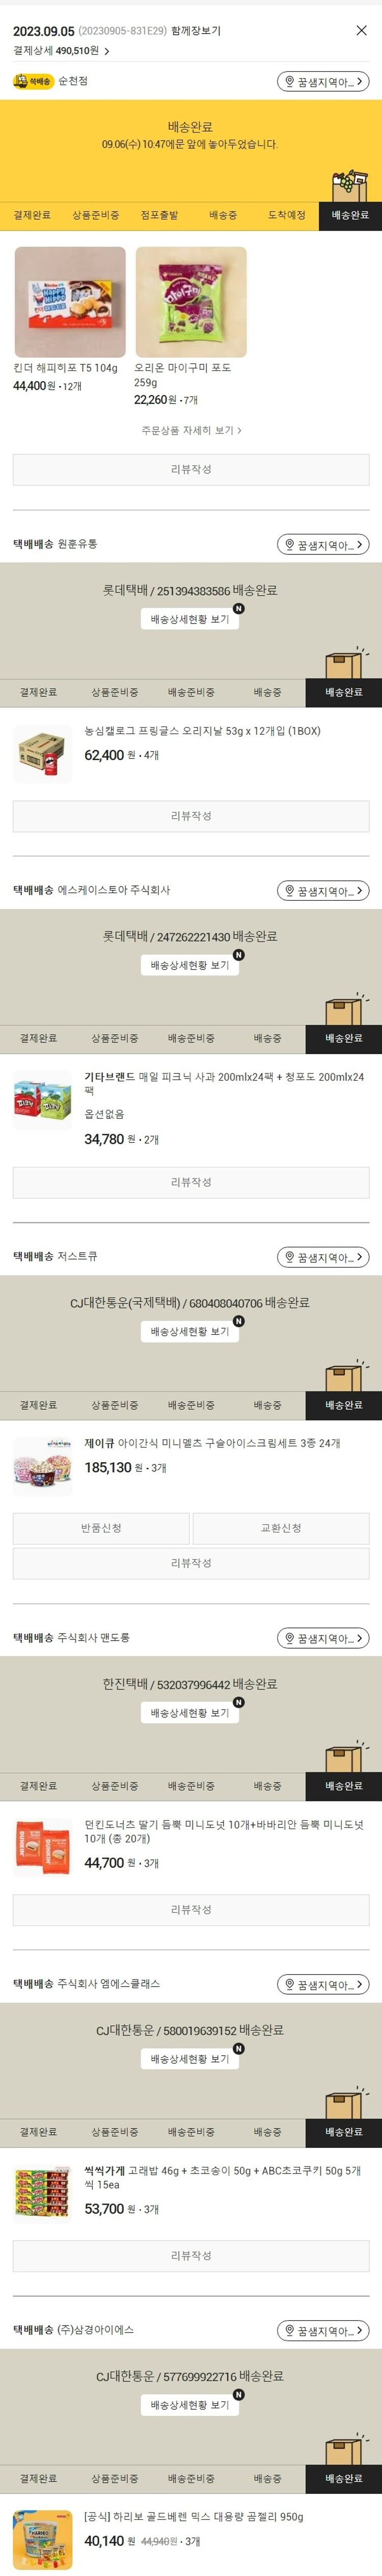Screen dimensions: 382x2576
Task: Expand payment details 490,510원 chevron
Action: (107, 51)
